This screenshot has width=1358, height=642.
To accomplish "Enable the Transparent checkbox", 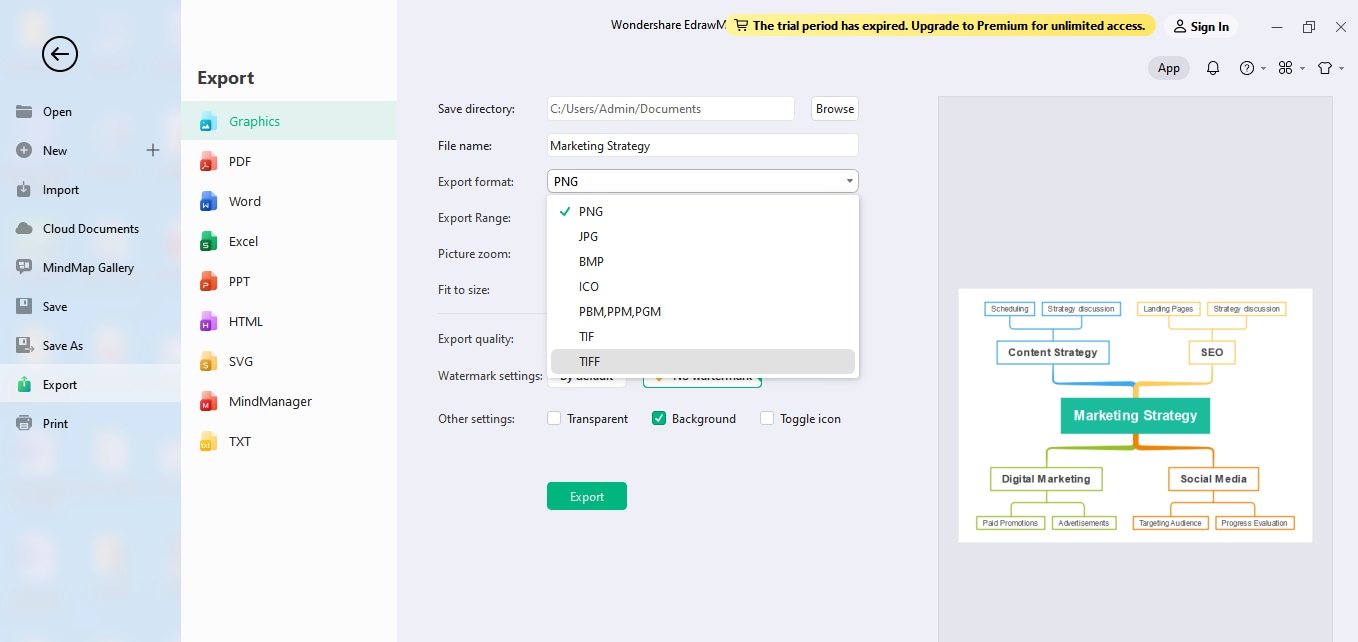I will pos(554,419).
